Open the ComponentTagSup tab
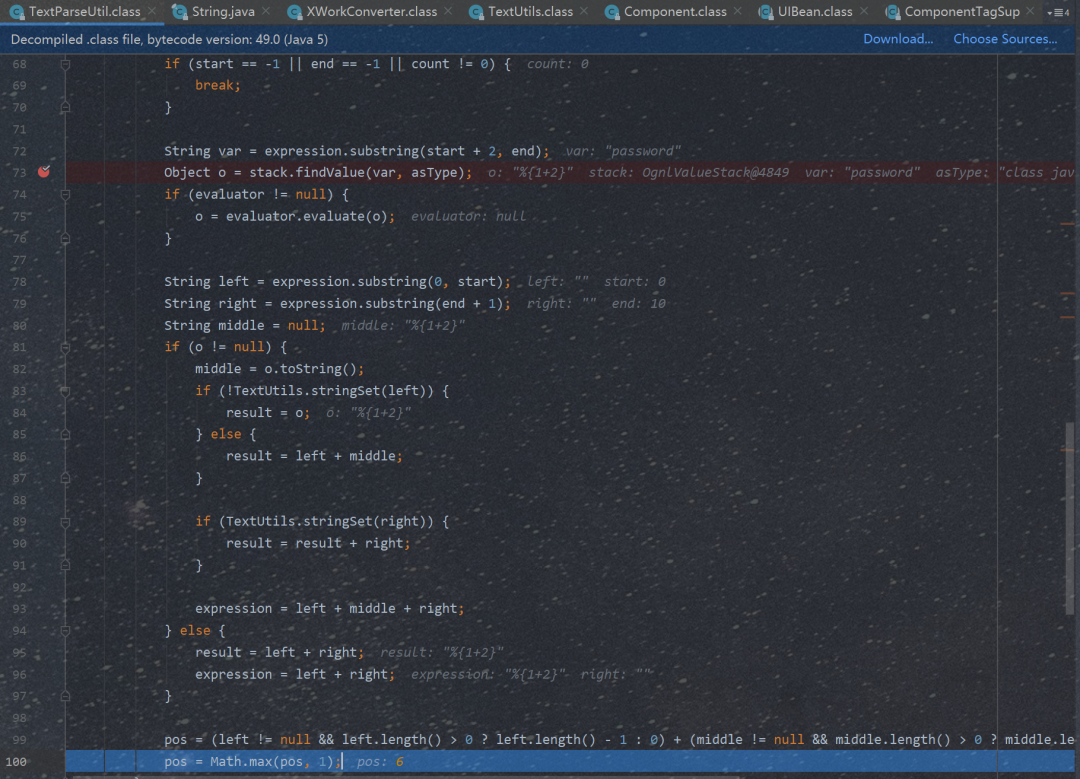 point(962,12)
